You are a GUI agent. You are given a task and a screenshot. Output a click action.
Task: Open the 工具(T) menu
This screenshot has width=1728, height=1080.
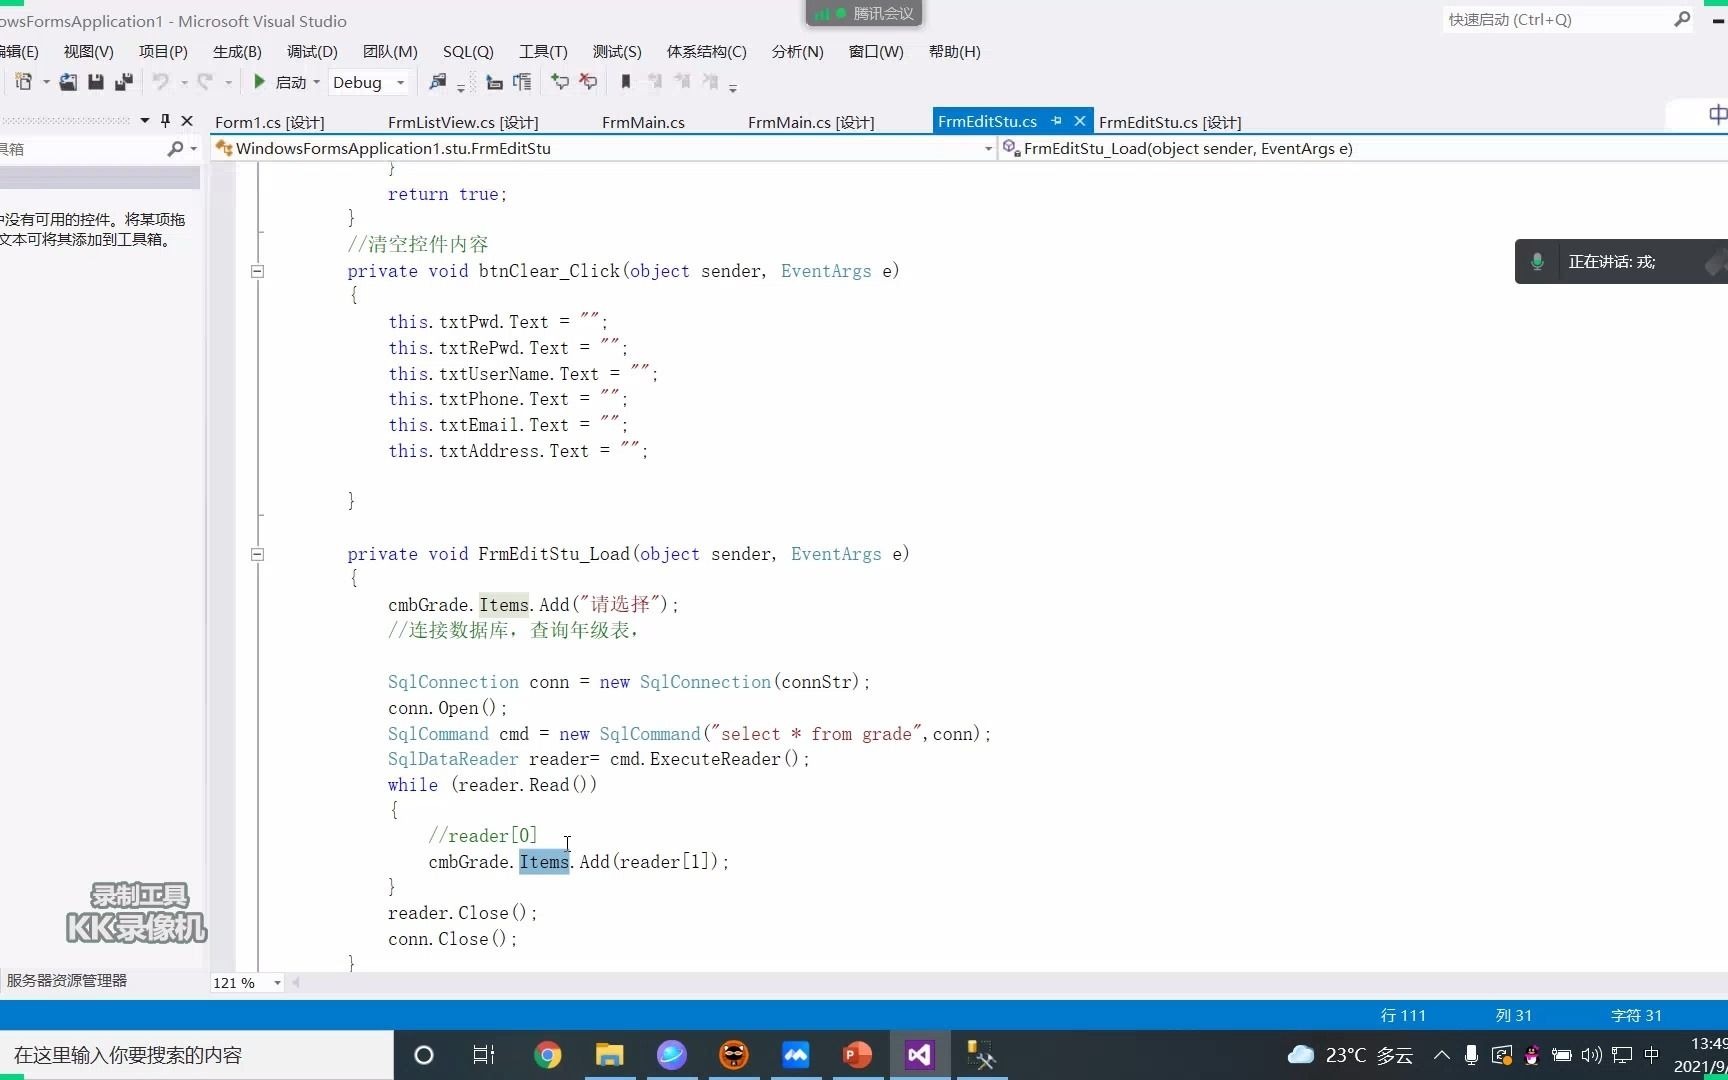click(543, 52)
